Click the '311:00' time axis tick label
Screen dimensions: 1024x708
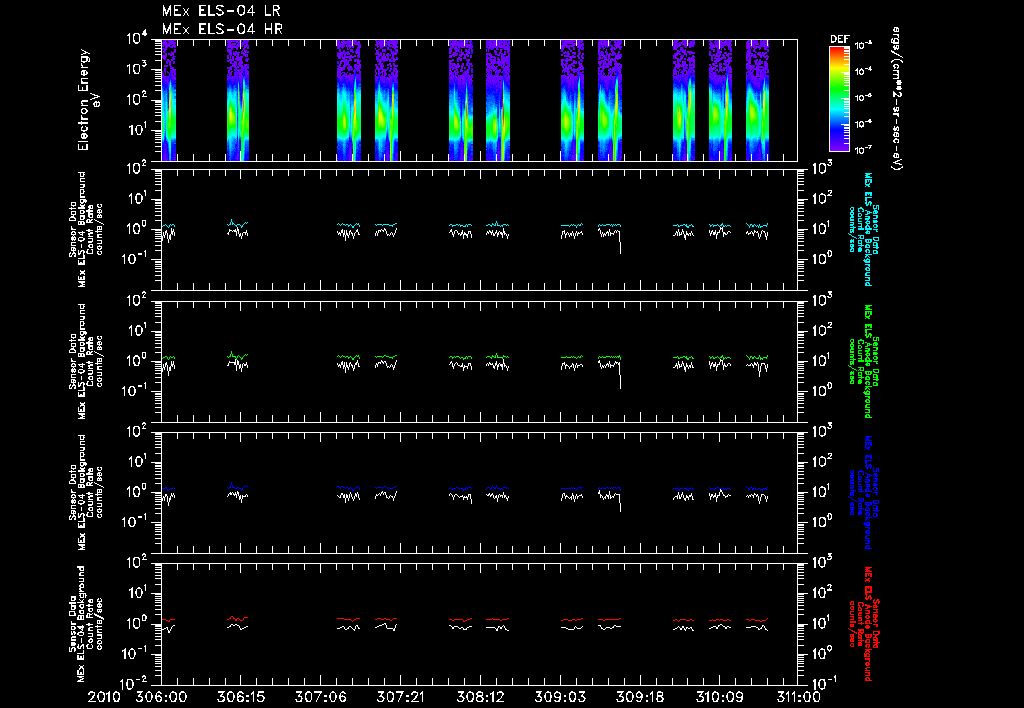[x=797, y=697]
